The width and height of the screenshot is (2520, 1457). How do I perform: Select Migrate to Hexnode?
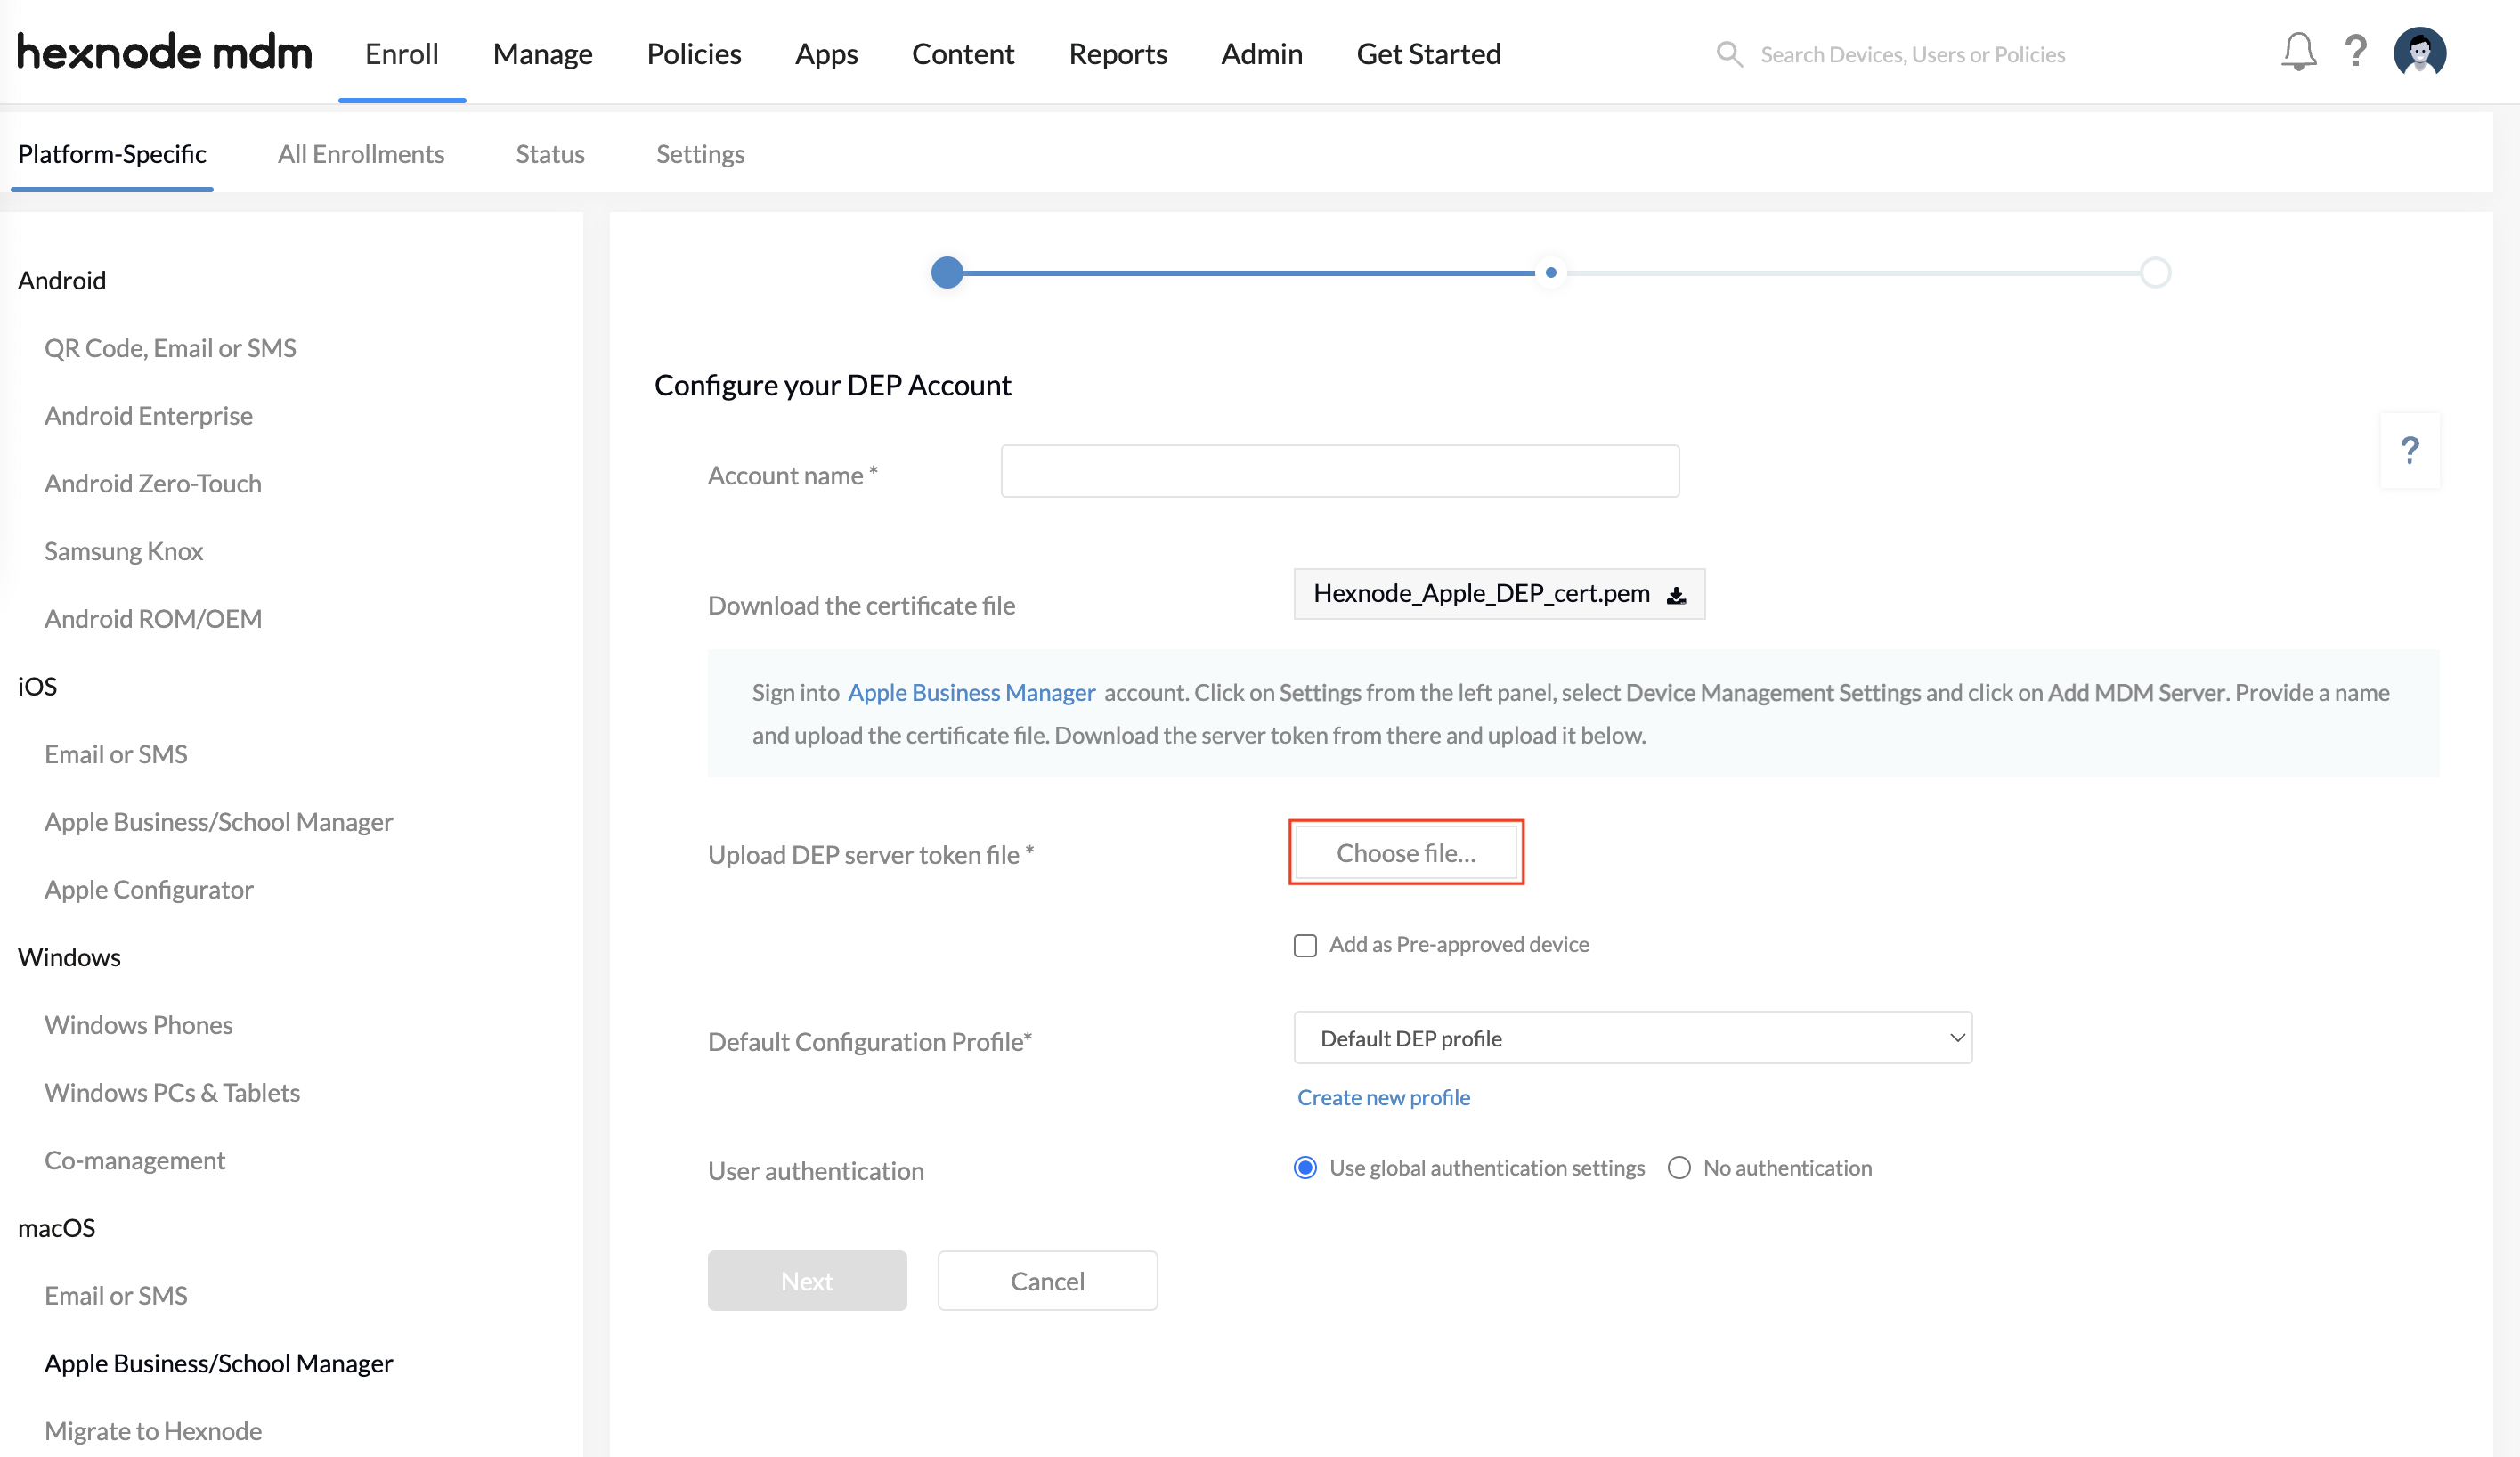(153, 1431)
